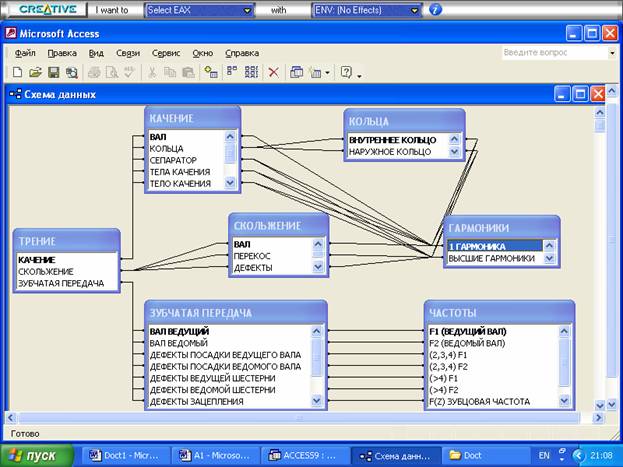
Task: Click the Show Table icon with plus
Action: 211,72
